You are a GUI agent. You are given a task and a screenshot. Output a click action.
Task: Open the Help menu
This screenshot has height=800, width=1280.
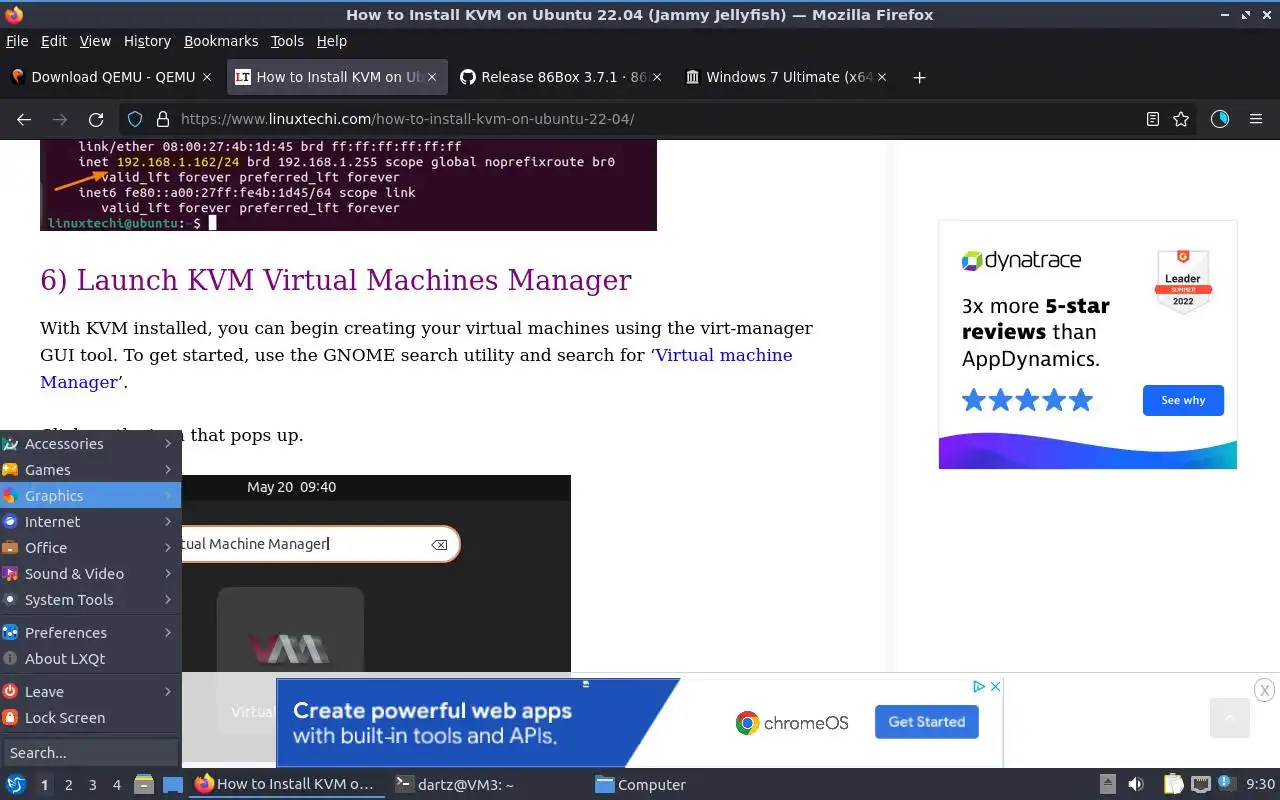[331, 41]
